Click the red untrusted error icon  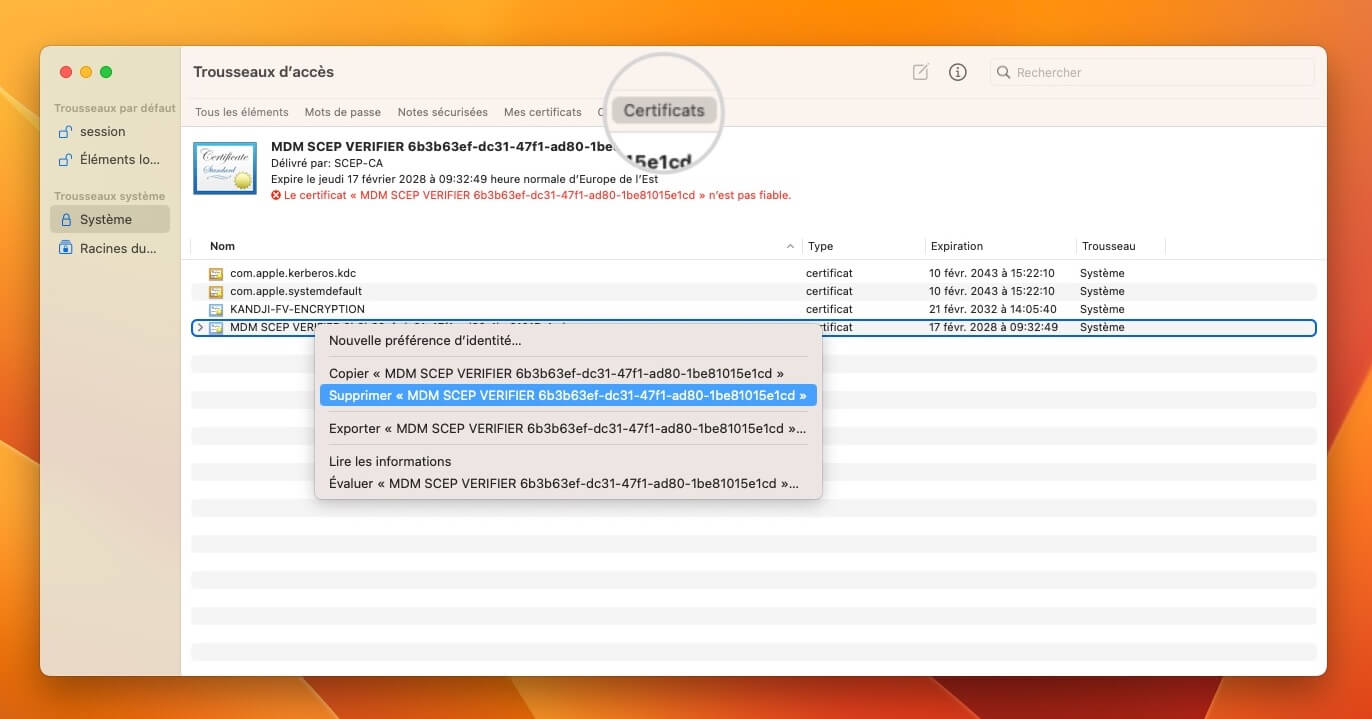tap(276, 195)
